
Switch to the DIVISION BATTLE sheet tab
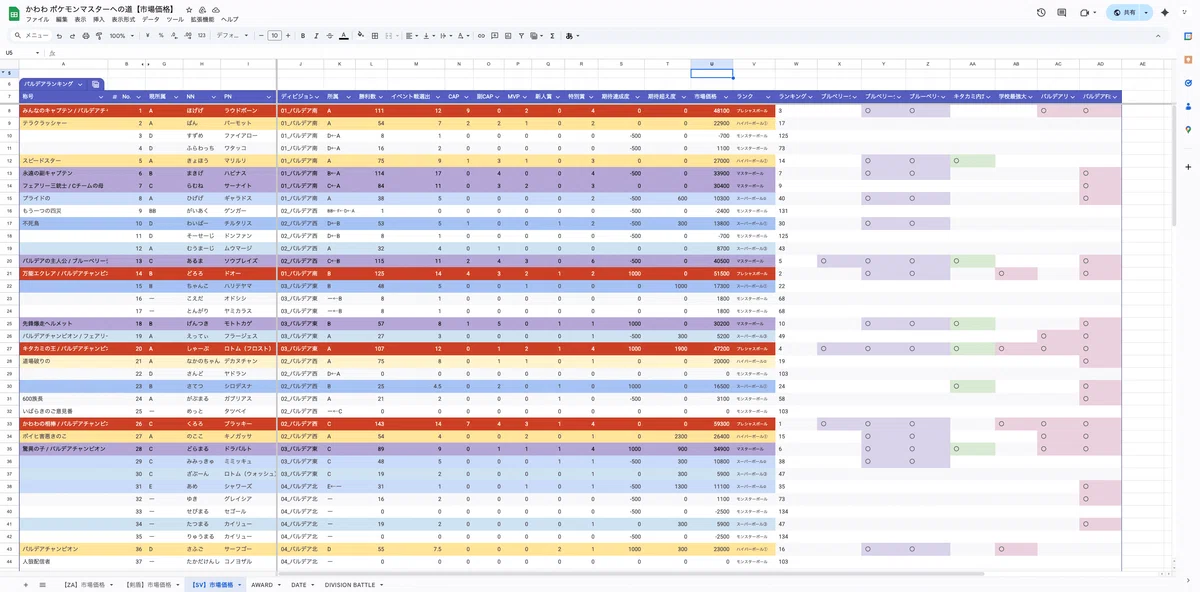(x=350, y=584)
